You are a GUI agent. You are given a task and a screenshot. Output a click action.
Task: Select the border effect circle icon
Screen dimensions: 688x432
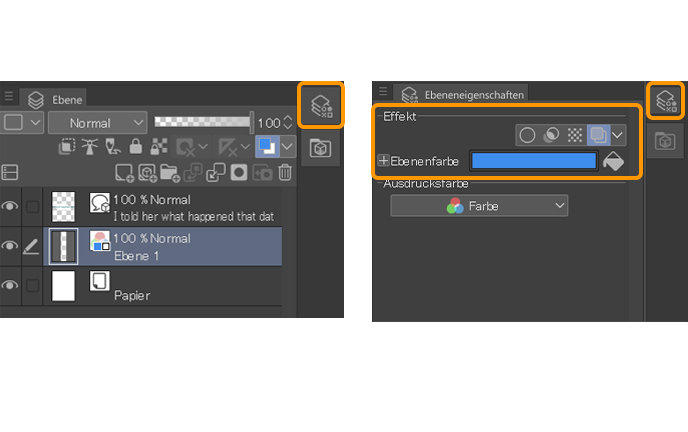pos(527,135)
